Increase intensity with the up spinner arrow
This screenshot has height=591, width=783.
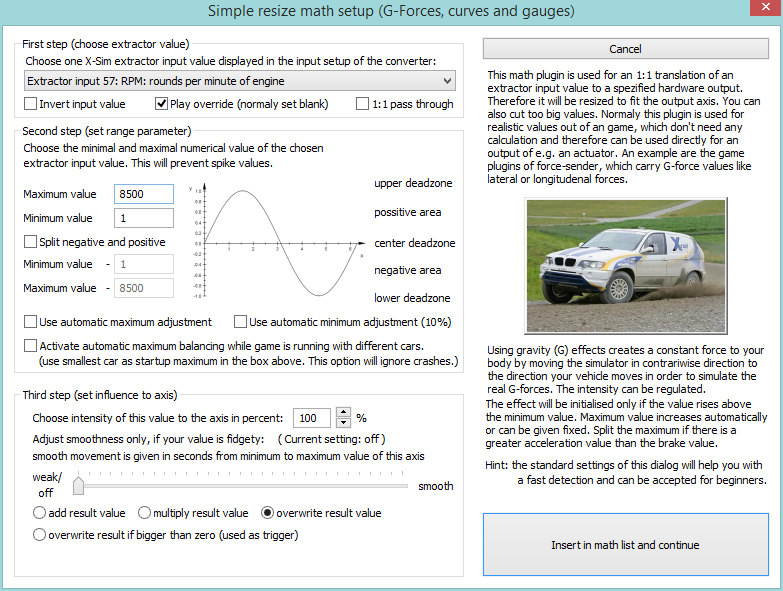click(343, 413)
